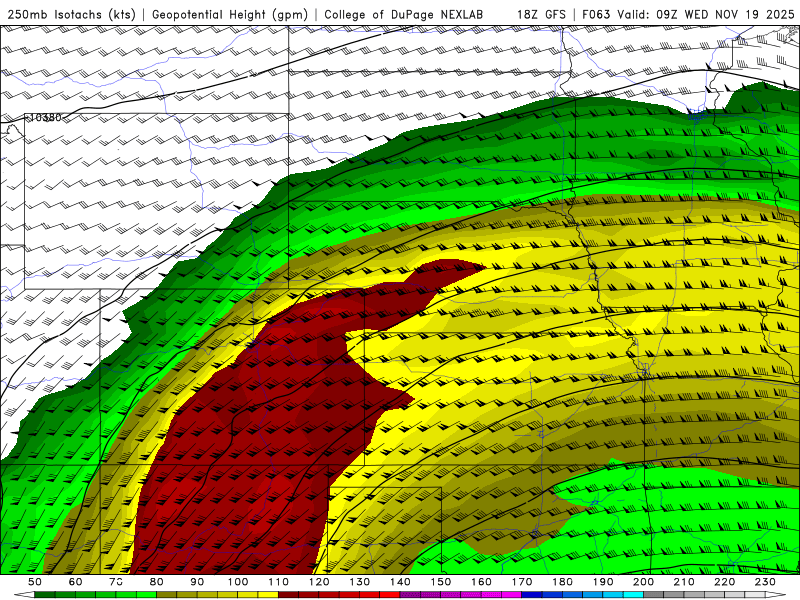
Task: Click the 190 value on the color scale
Action: coord(603,582)
